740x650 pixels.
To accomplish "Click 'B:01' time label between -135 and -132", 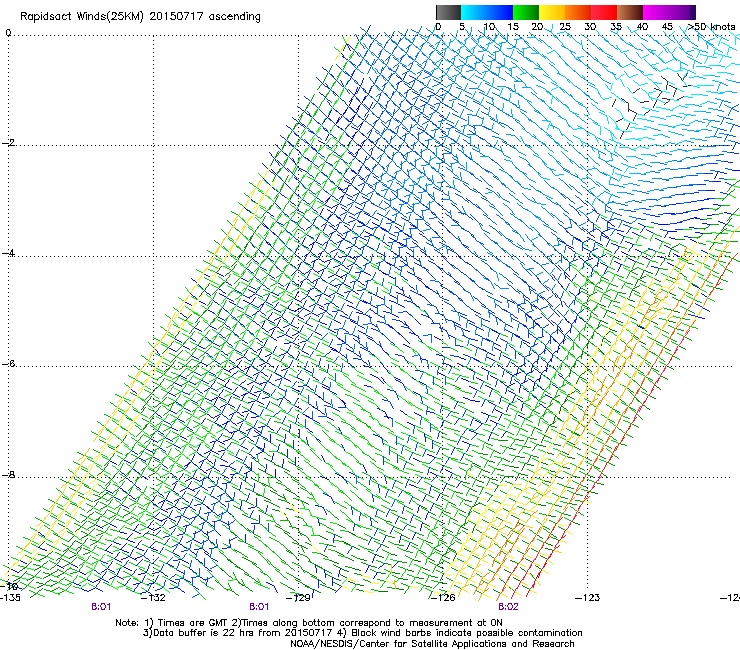I will (101, 607).
